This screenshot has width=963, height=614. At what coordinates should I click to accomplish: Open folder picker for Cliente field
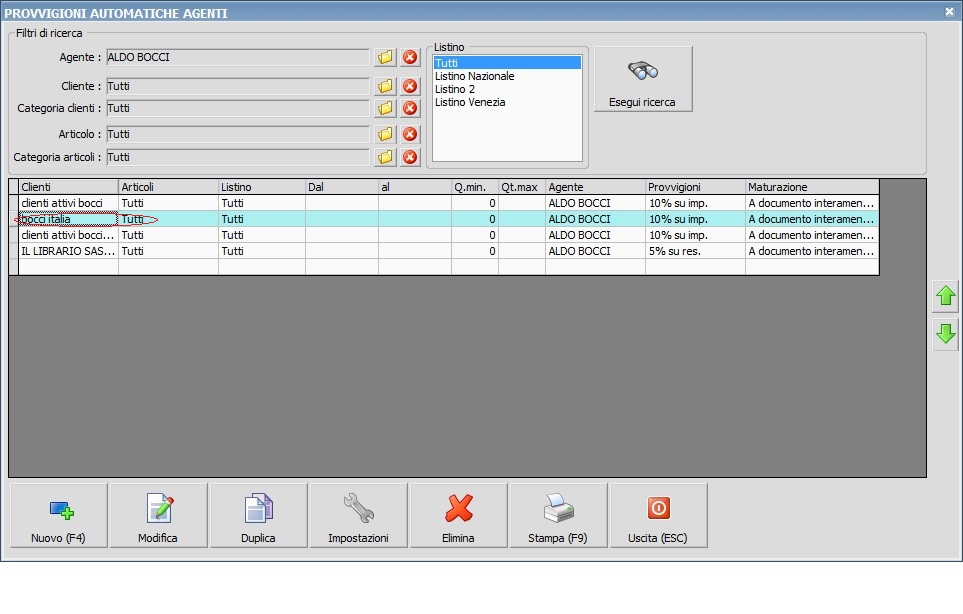pyautogui.click(x=385, y=86)
